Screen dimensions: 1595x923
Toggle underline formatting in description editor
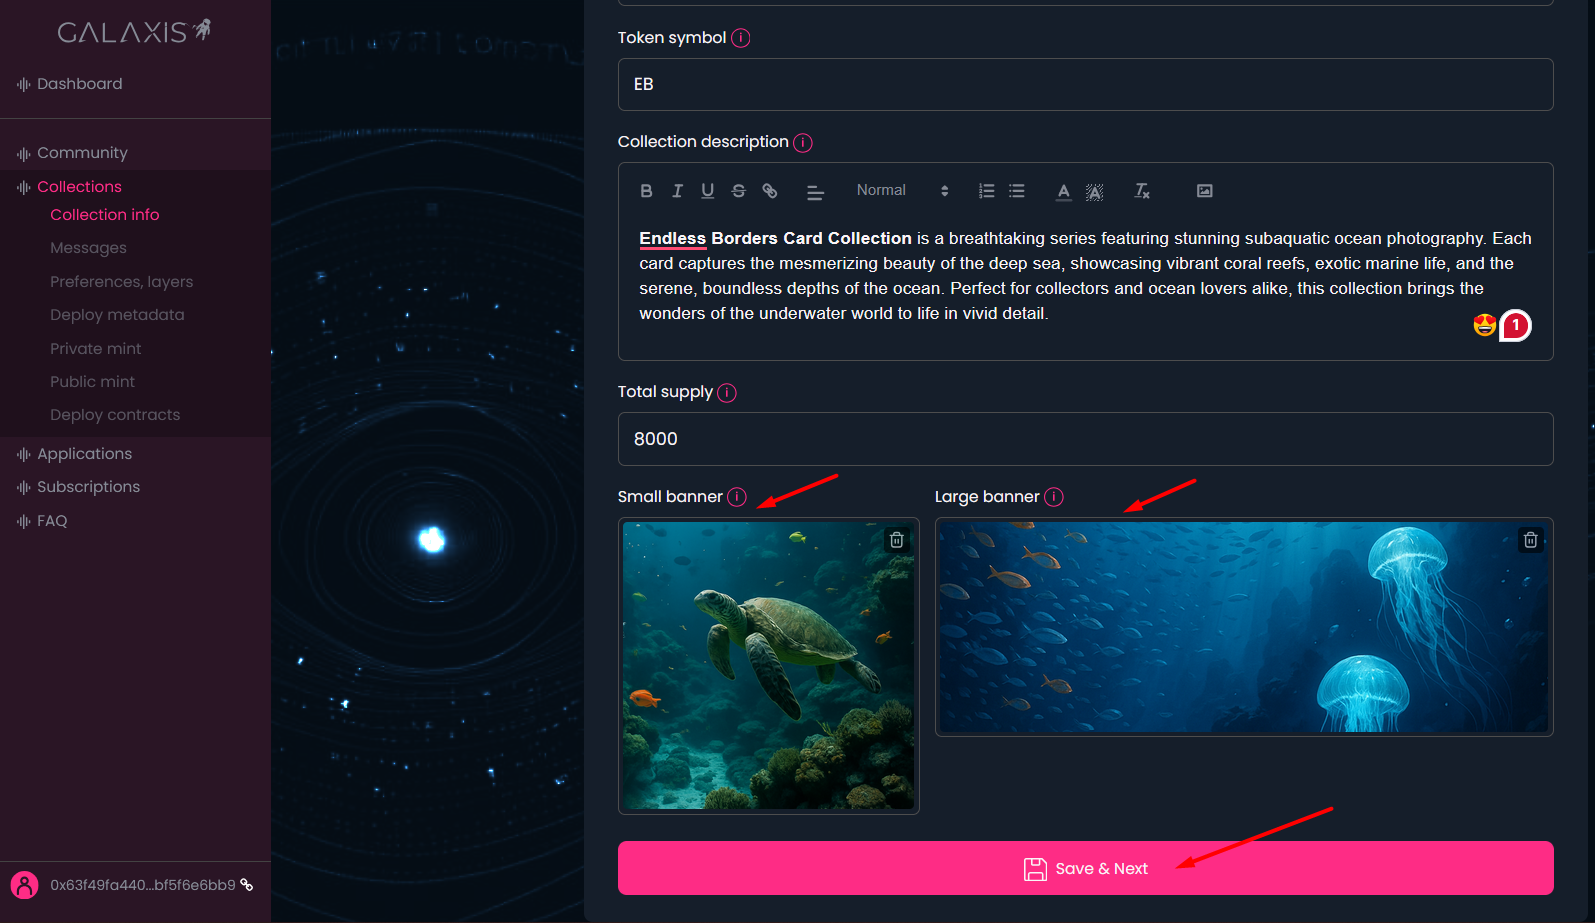click(x=708, y=191)
